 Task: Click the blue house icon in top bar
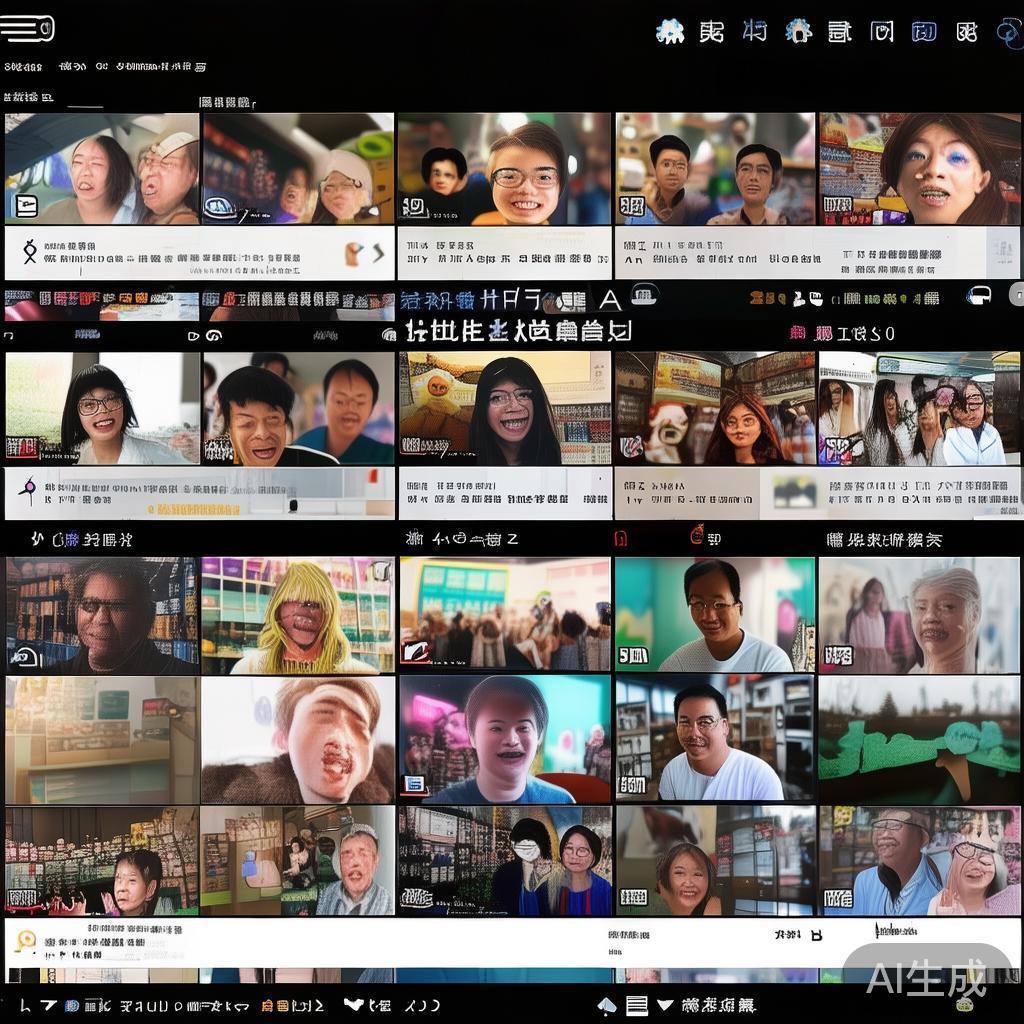[x=798, y=31]
